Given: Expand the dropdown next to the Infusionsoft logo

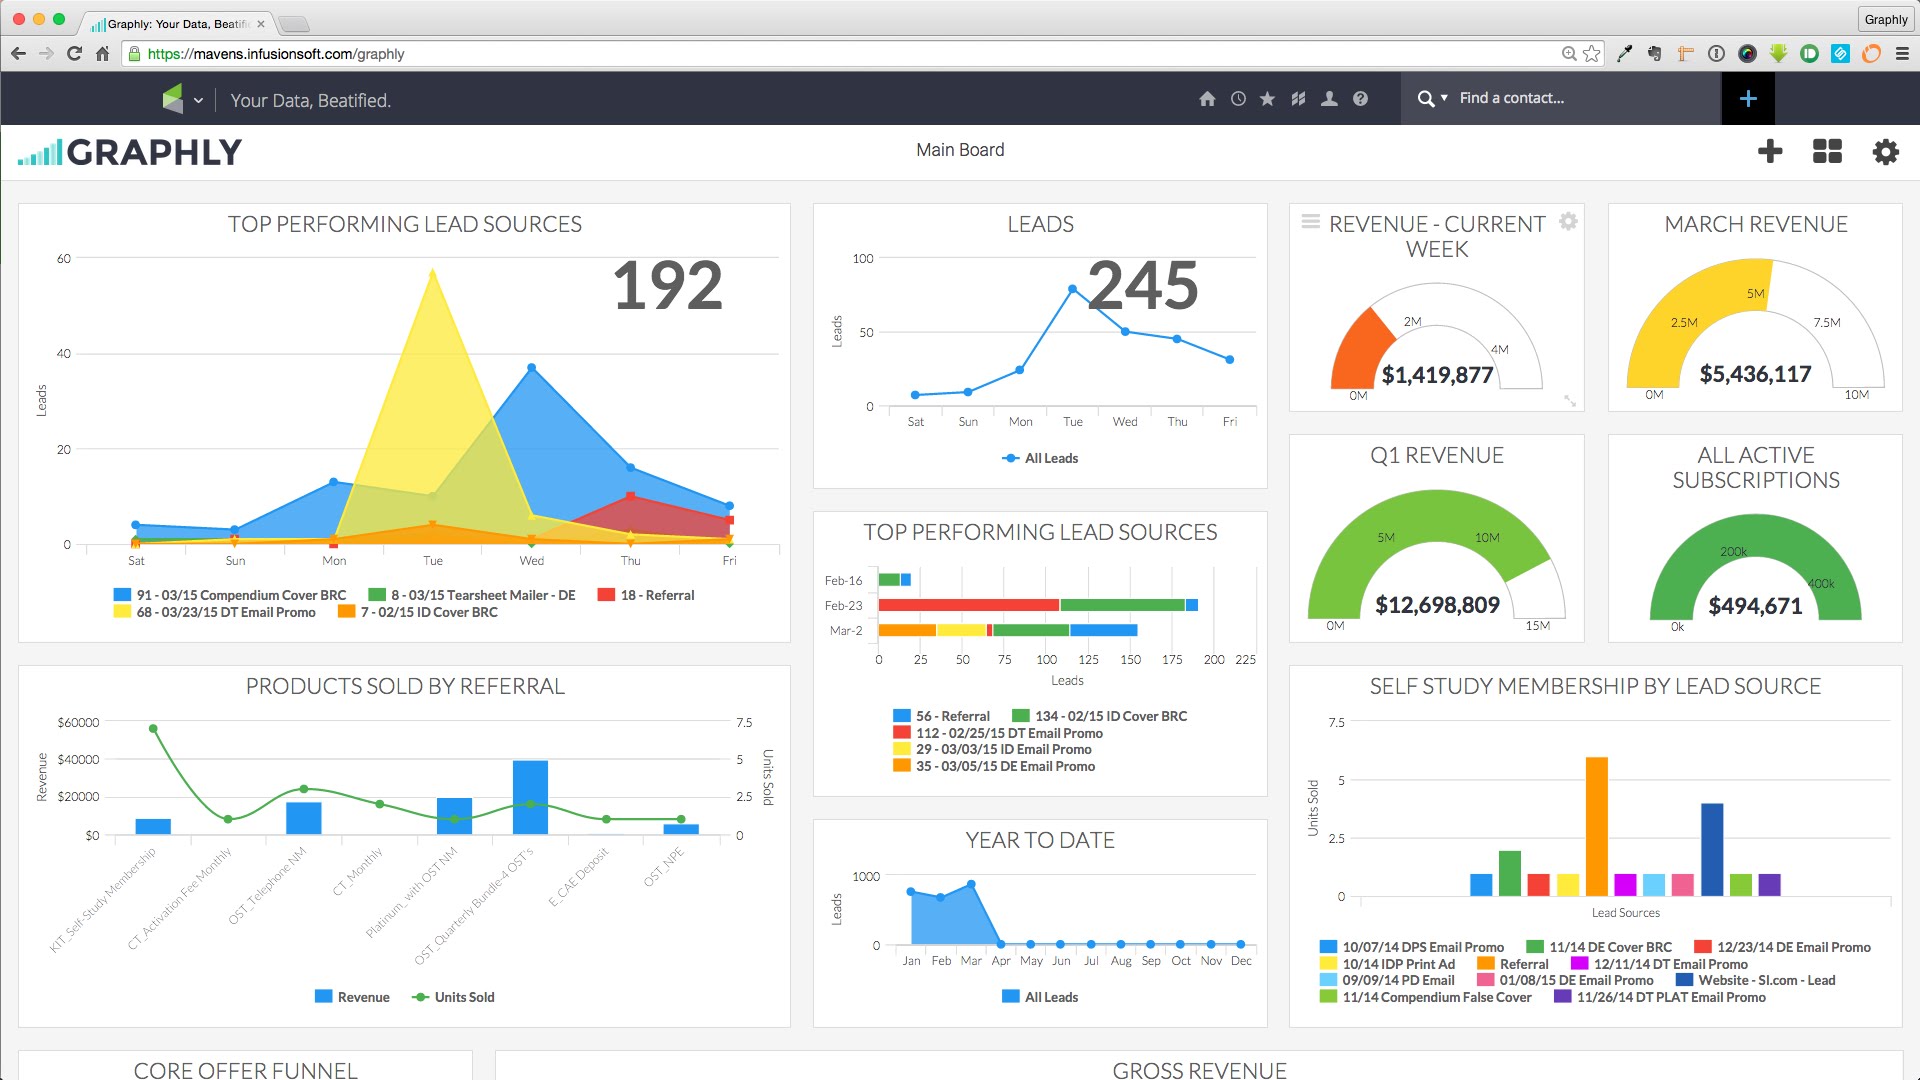Looking at the screenshot, I should 197,98.
